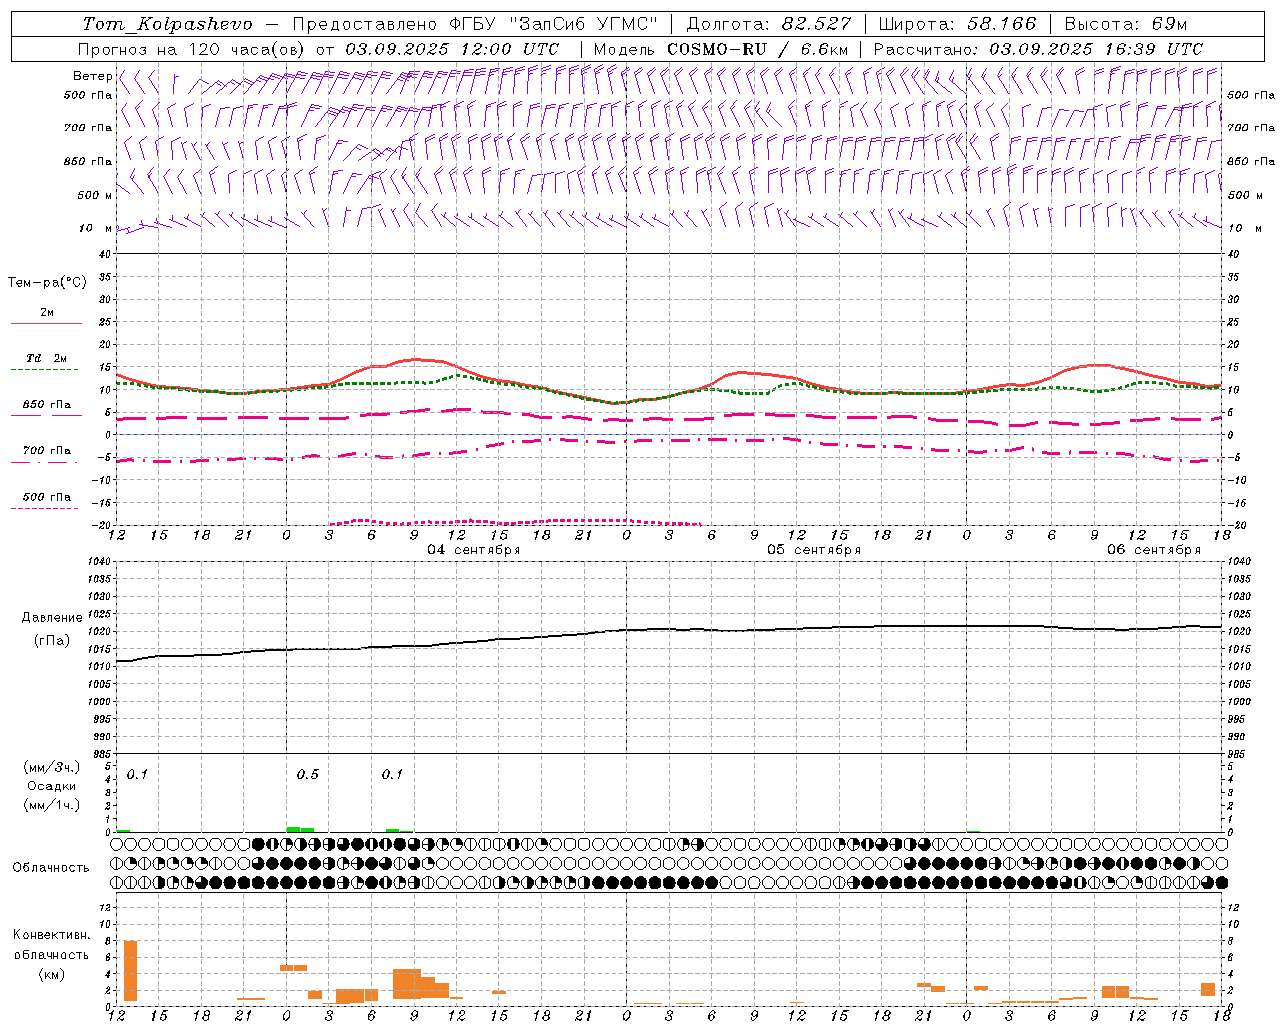Click the Давление panel label
The width and height of the screenshot is (1280, 1024).
[x=52, y=618]
